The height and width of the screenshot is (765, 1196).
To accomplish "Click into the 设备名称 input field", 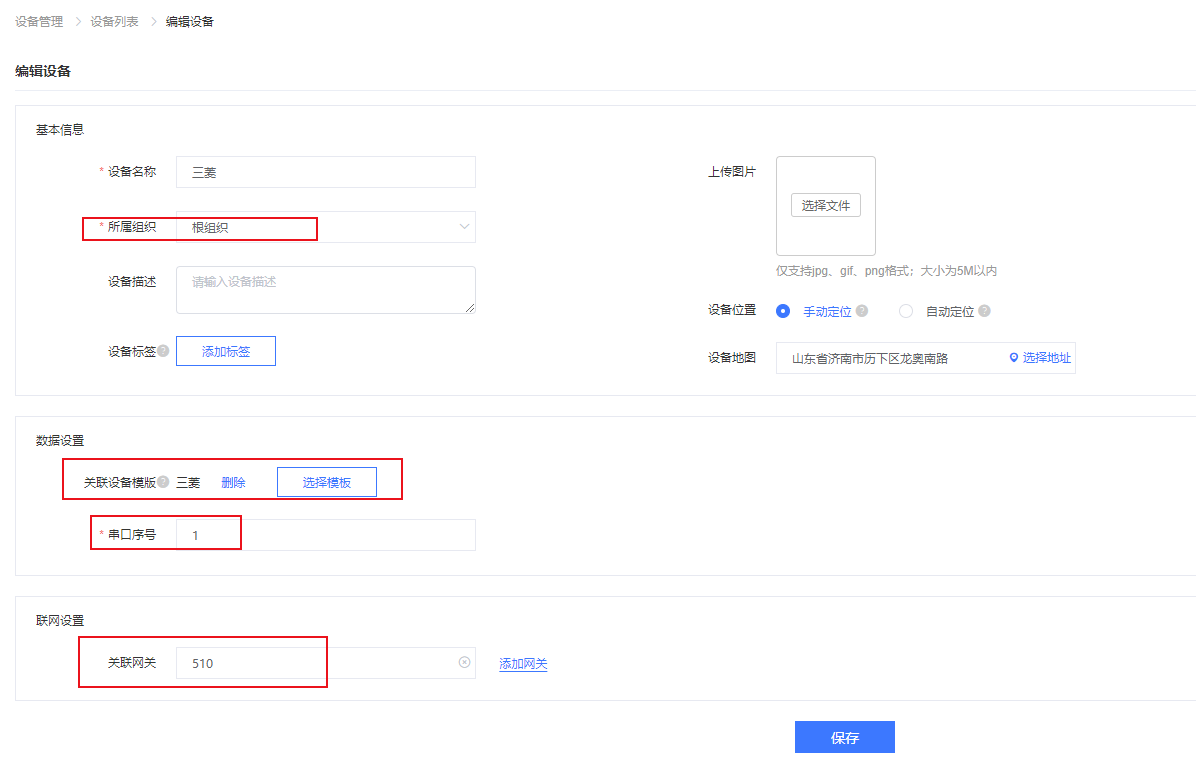I will (325, 172).
